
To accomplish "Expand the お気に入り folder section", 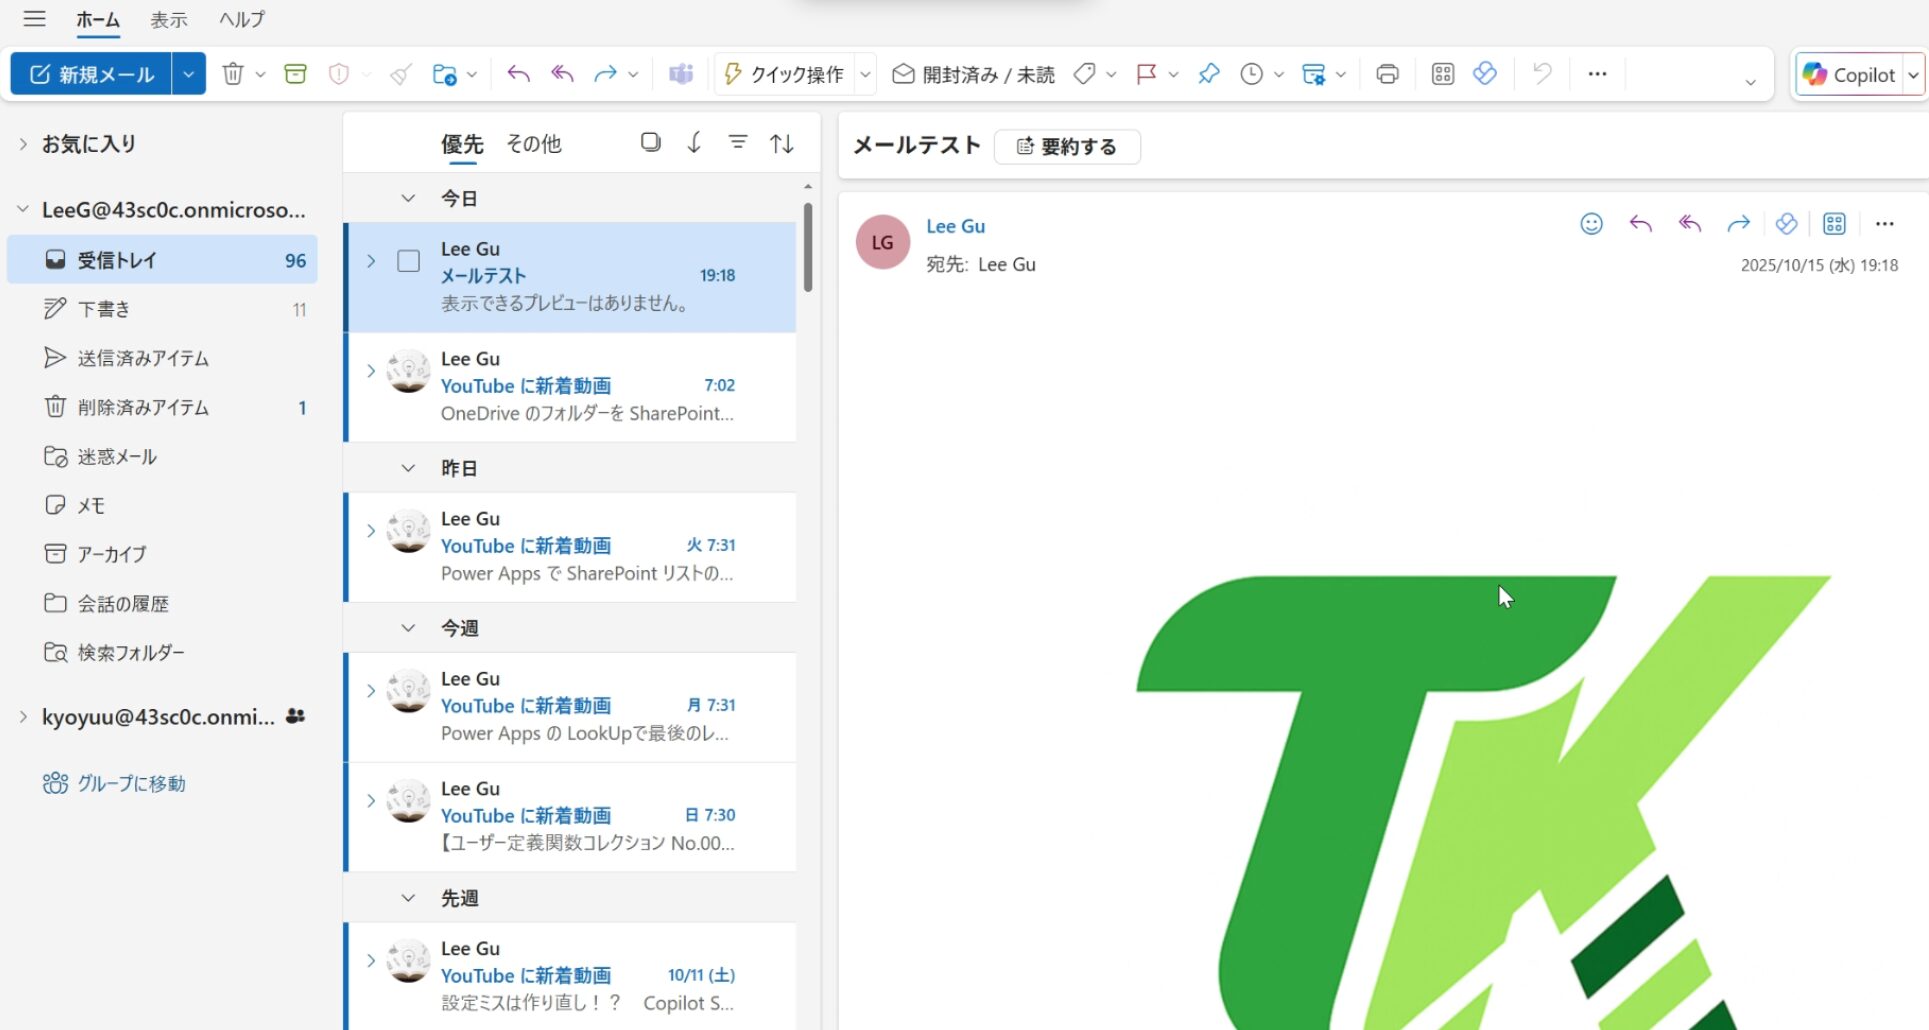I will (x=23, y=144).
